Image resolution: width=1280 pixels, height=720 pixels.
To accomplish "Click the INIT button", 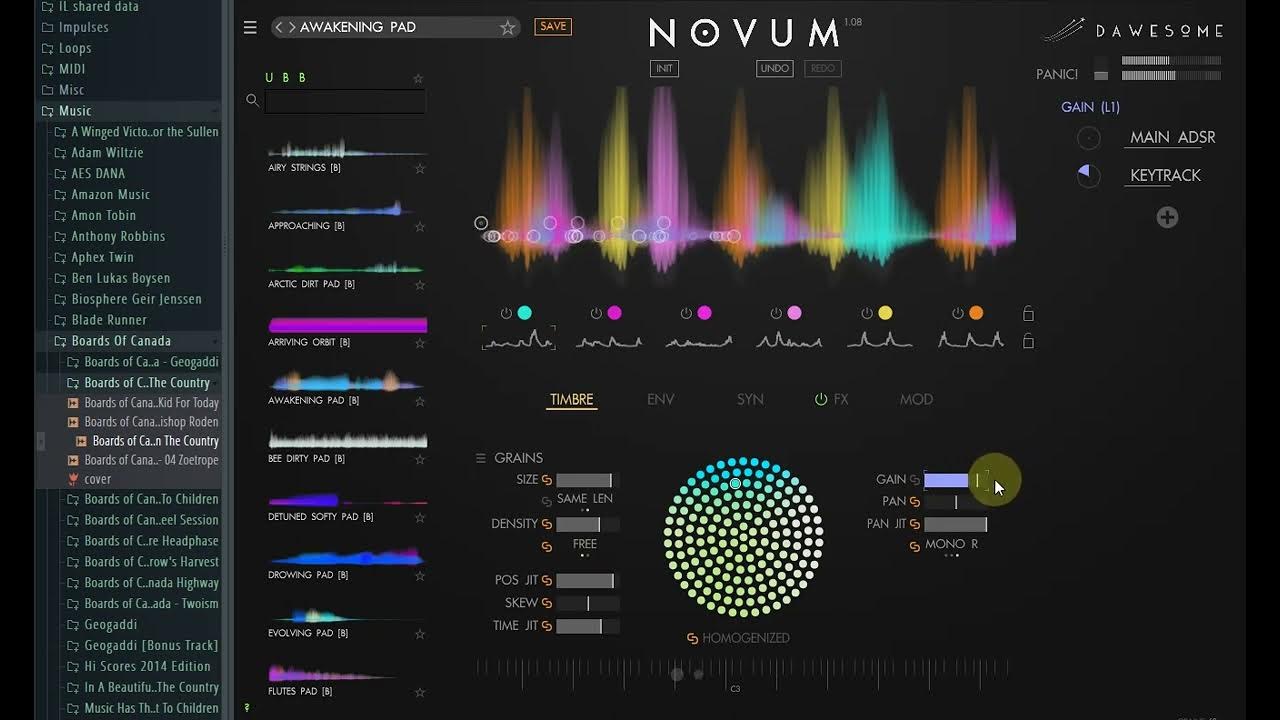I will 664,68.
